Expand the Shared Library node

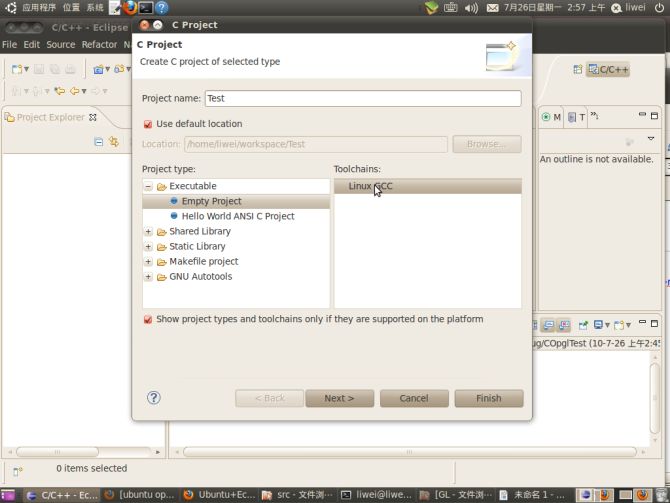(x=148, y=232)
